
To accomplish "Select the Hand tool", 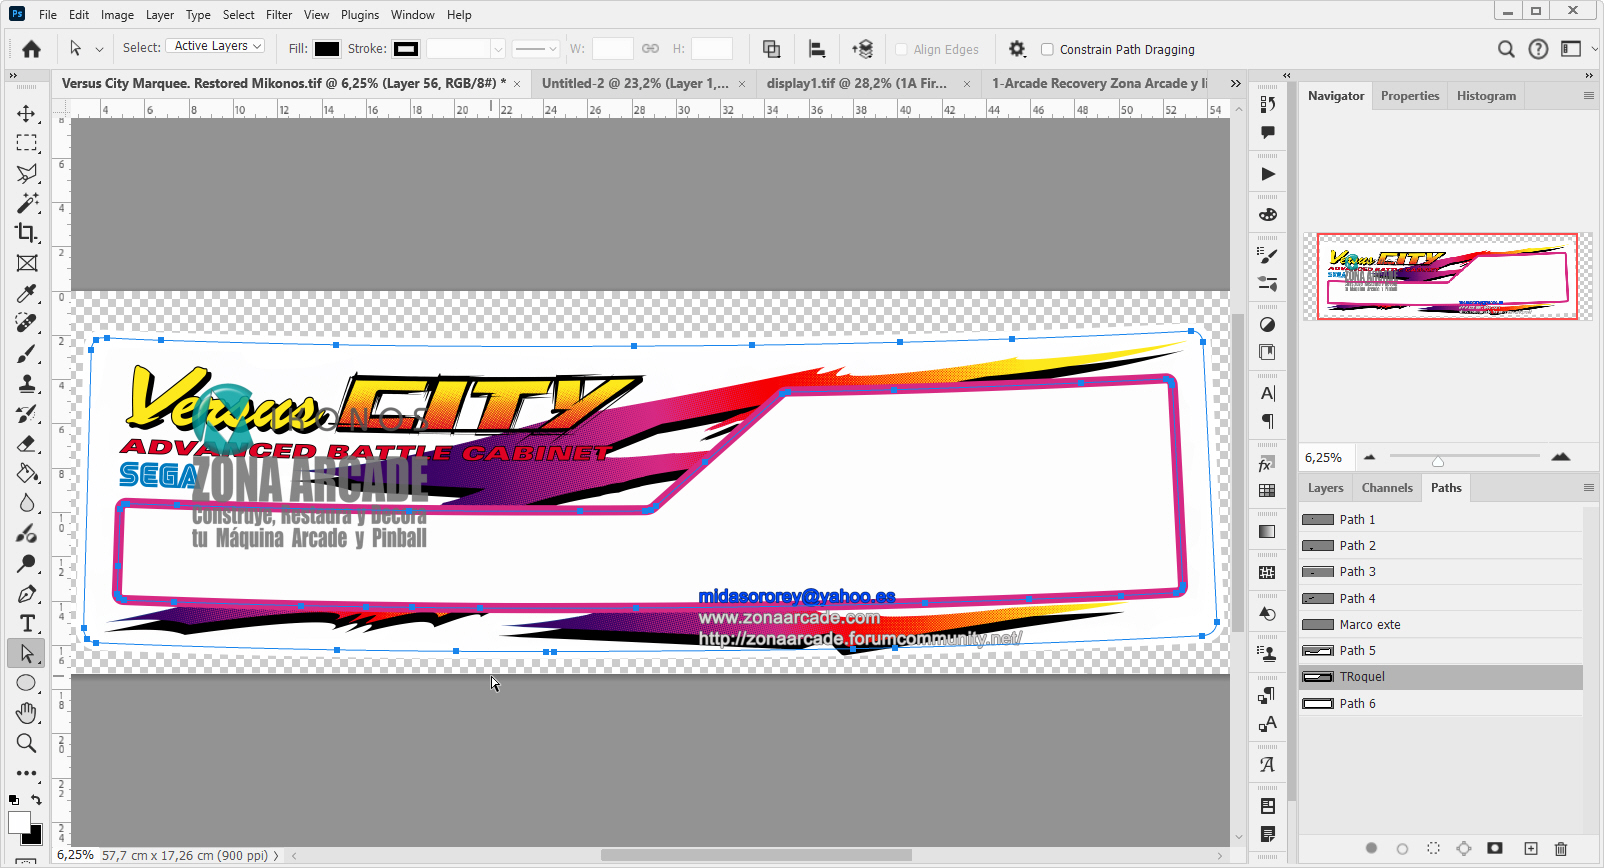I will click(x=27, y=713).
